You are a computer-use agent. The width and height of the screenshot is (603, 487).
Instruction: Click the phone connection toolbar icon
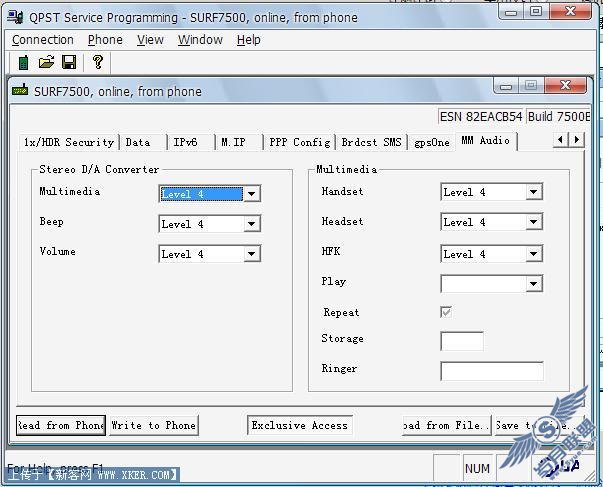click(x=23, y=63)
